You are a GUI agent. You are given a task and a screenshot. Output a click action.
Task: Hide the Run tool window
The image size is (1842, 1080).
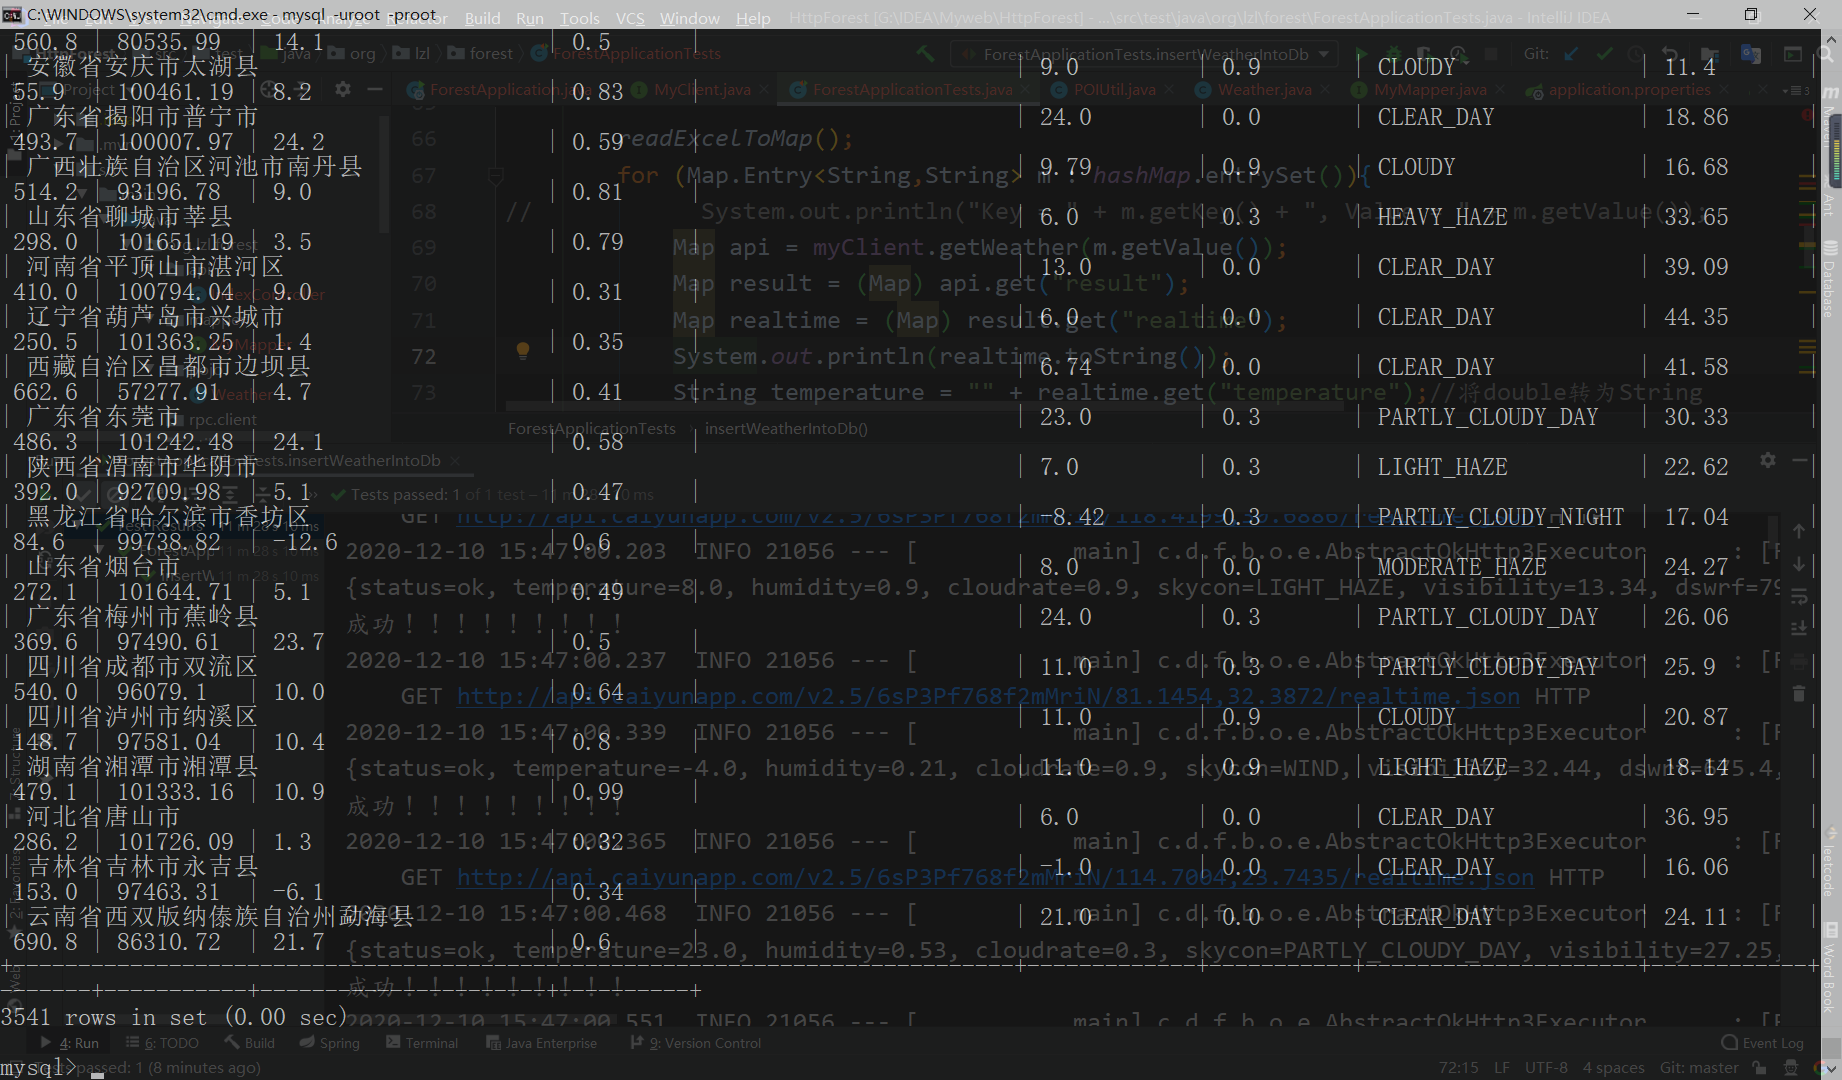pyautogui.click(x=1800, y=460)
